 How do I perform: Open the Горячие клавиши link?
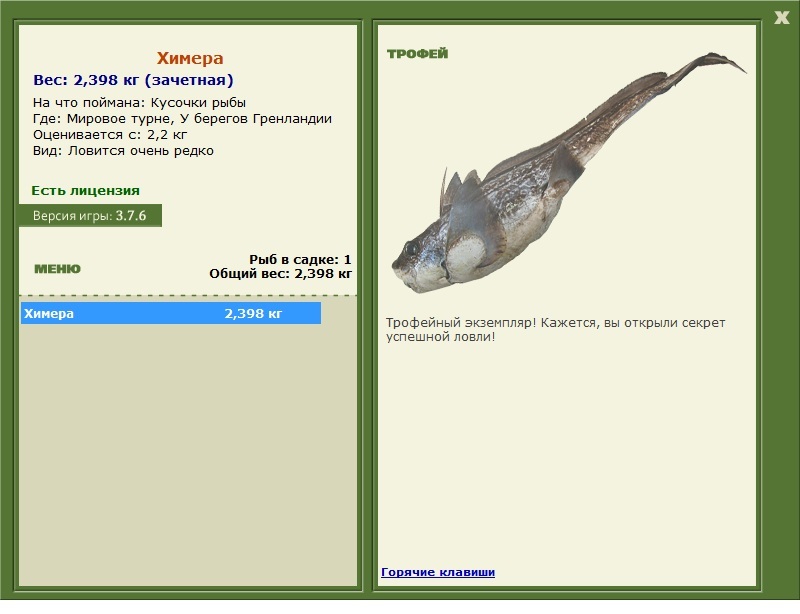[438, 572]
